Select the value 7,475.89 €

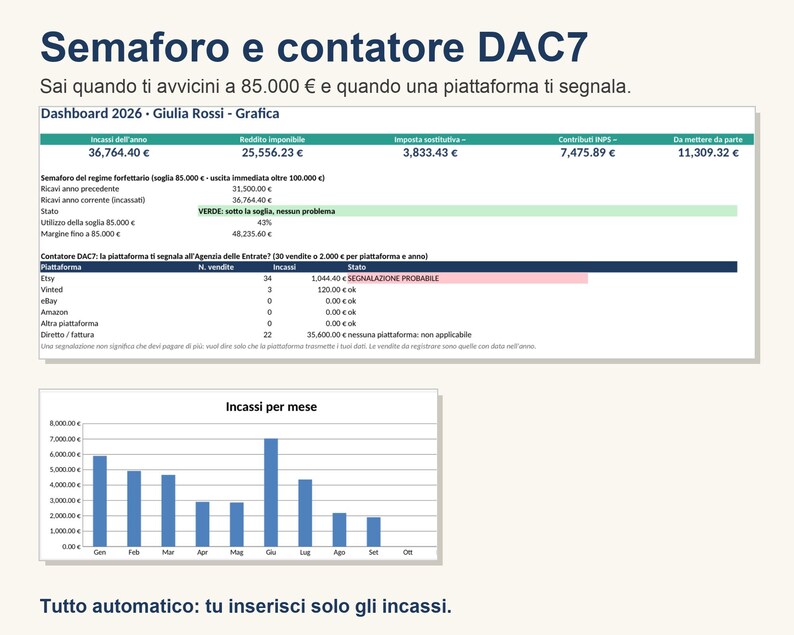tap(588, 152)
